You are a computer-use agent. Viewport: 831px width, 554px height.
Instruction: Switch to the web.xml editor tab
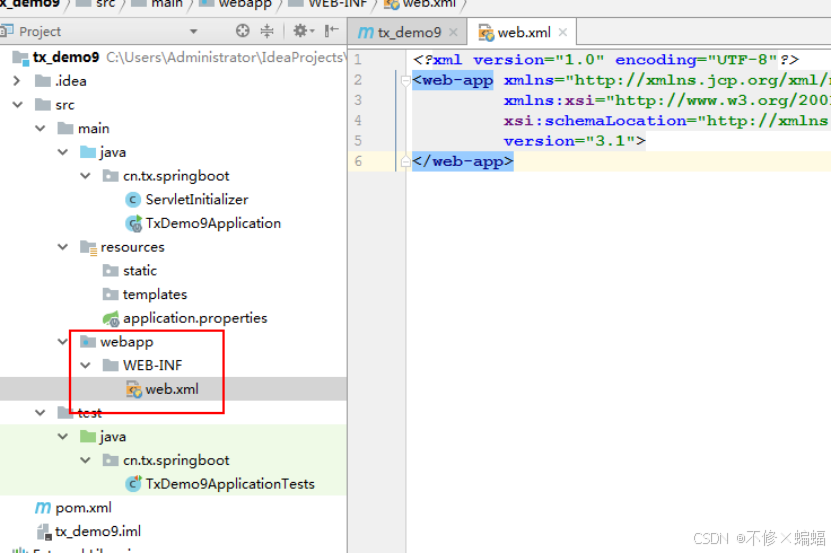point(524,32)
